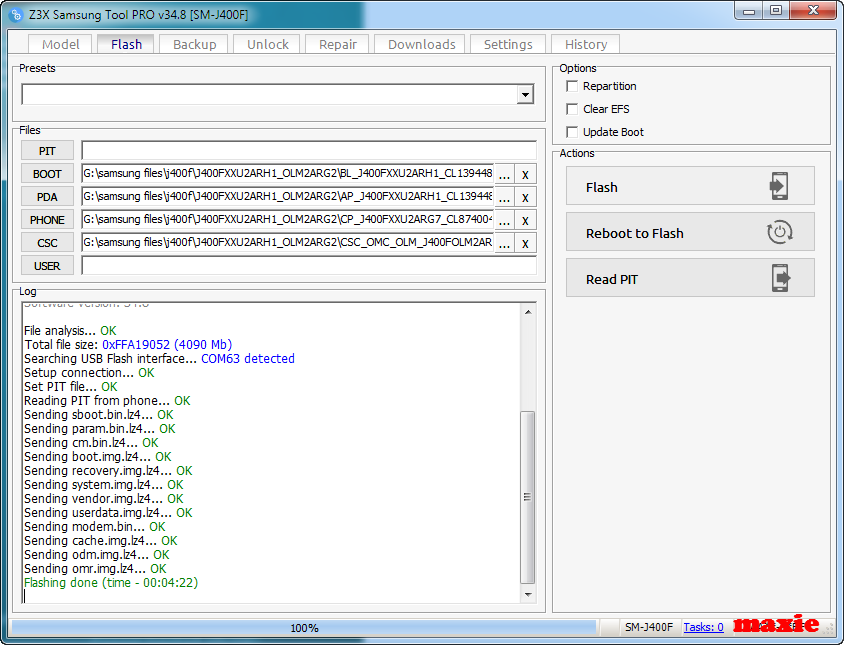Browse for PDA file with ellipsis button
Viewport: 844px width, 645px height.
click(504, 198)
